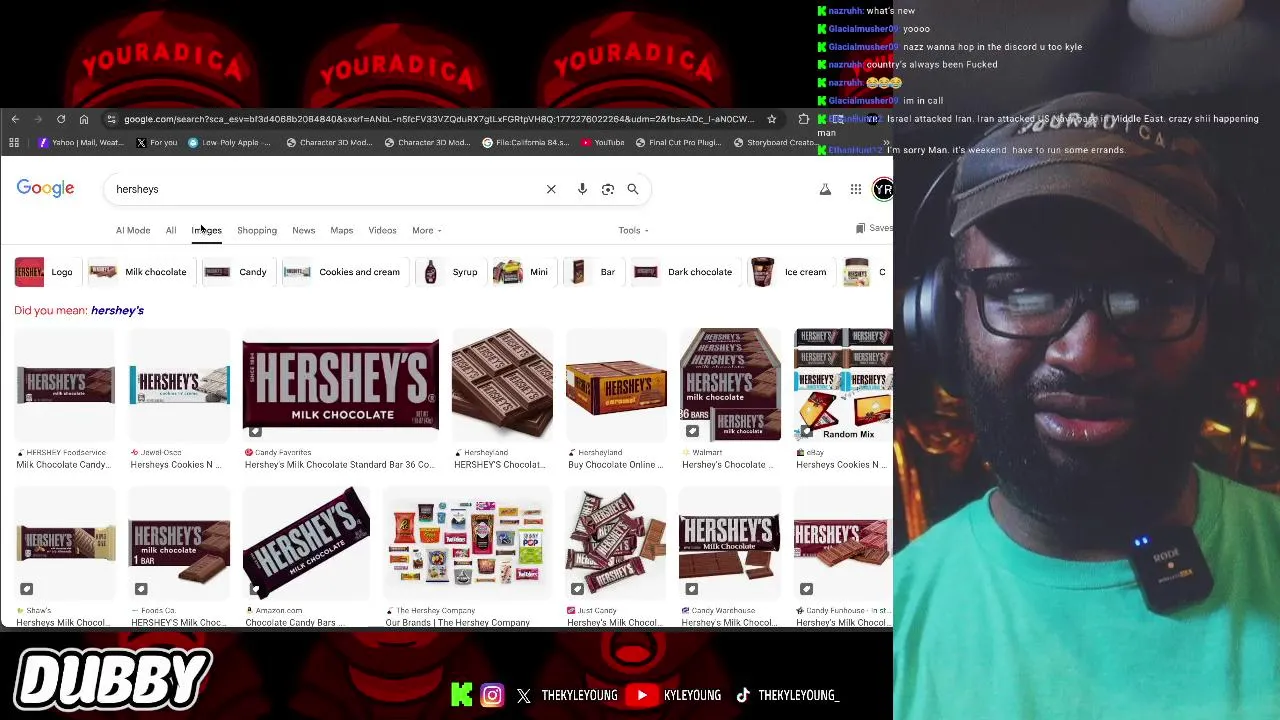Switch to AI Mode tab
The width and height of the screenshot is (1280, 720).
tap(133, 230)
